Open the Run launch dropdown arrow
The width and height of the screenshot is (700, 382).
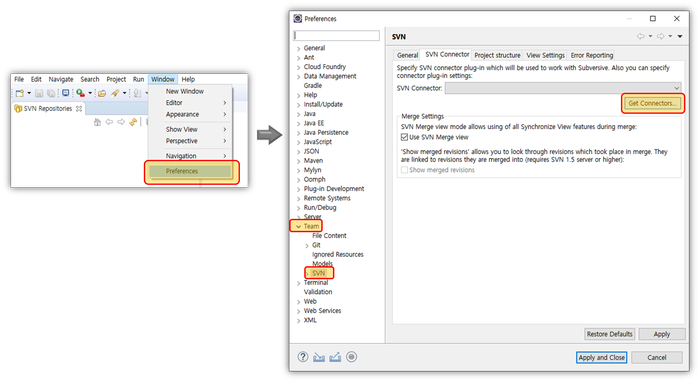click(90, 93)
